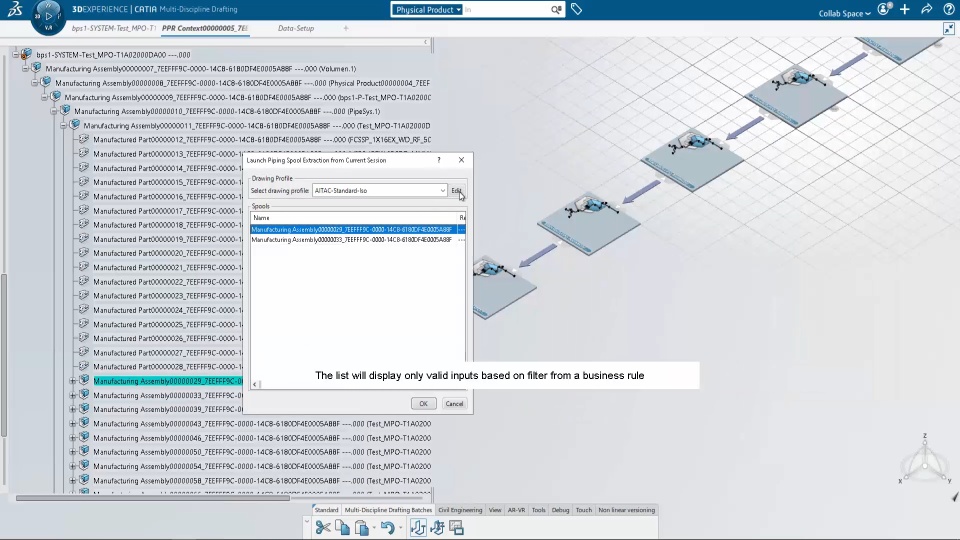Open the Tools action bar tab

point(538,509)
